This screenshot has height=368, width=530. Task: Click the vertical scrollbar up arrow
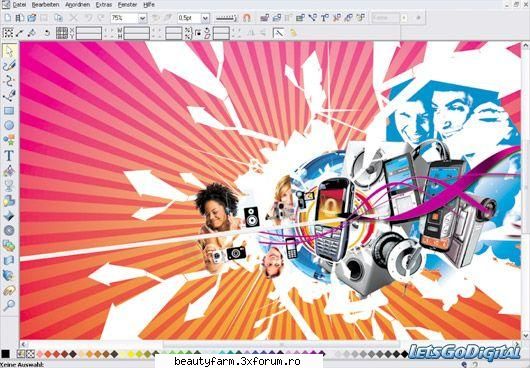[x=526, y=45]
